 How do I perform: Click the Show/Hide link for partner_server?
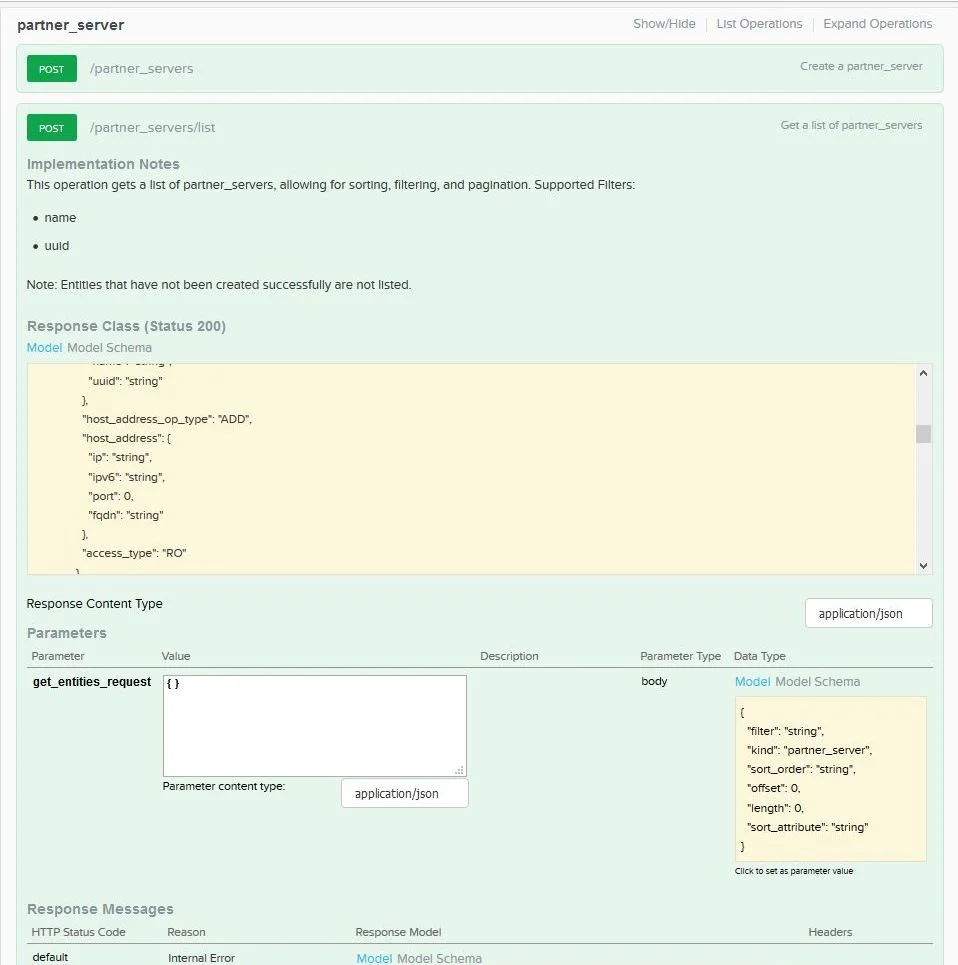[x=664, y=24]
